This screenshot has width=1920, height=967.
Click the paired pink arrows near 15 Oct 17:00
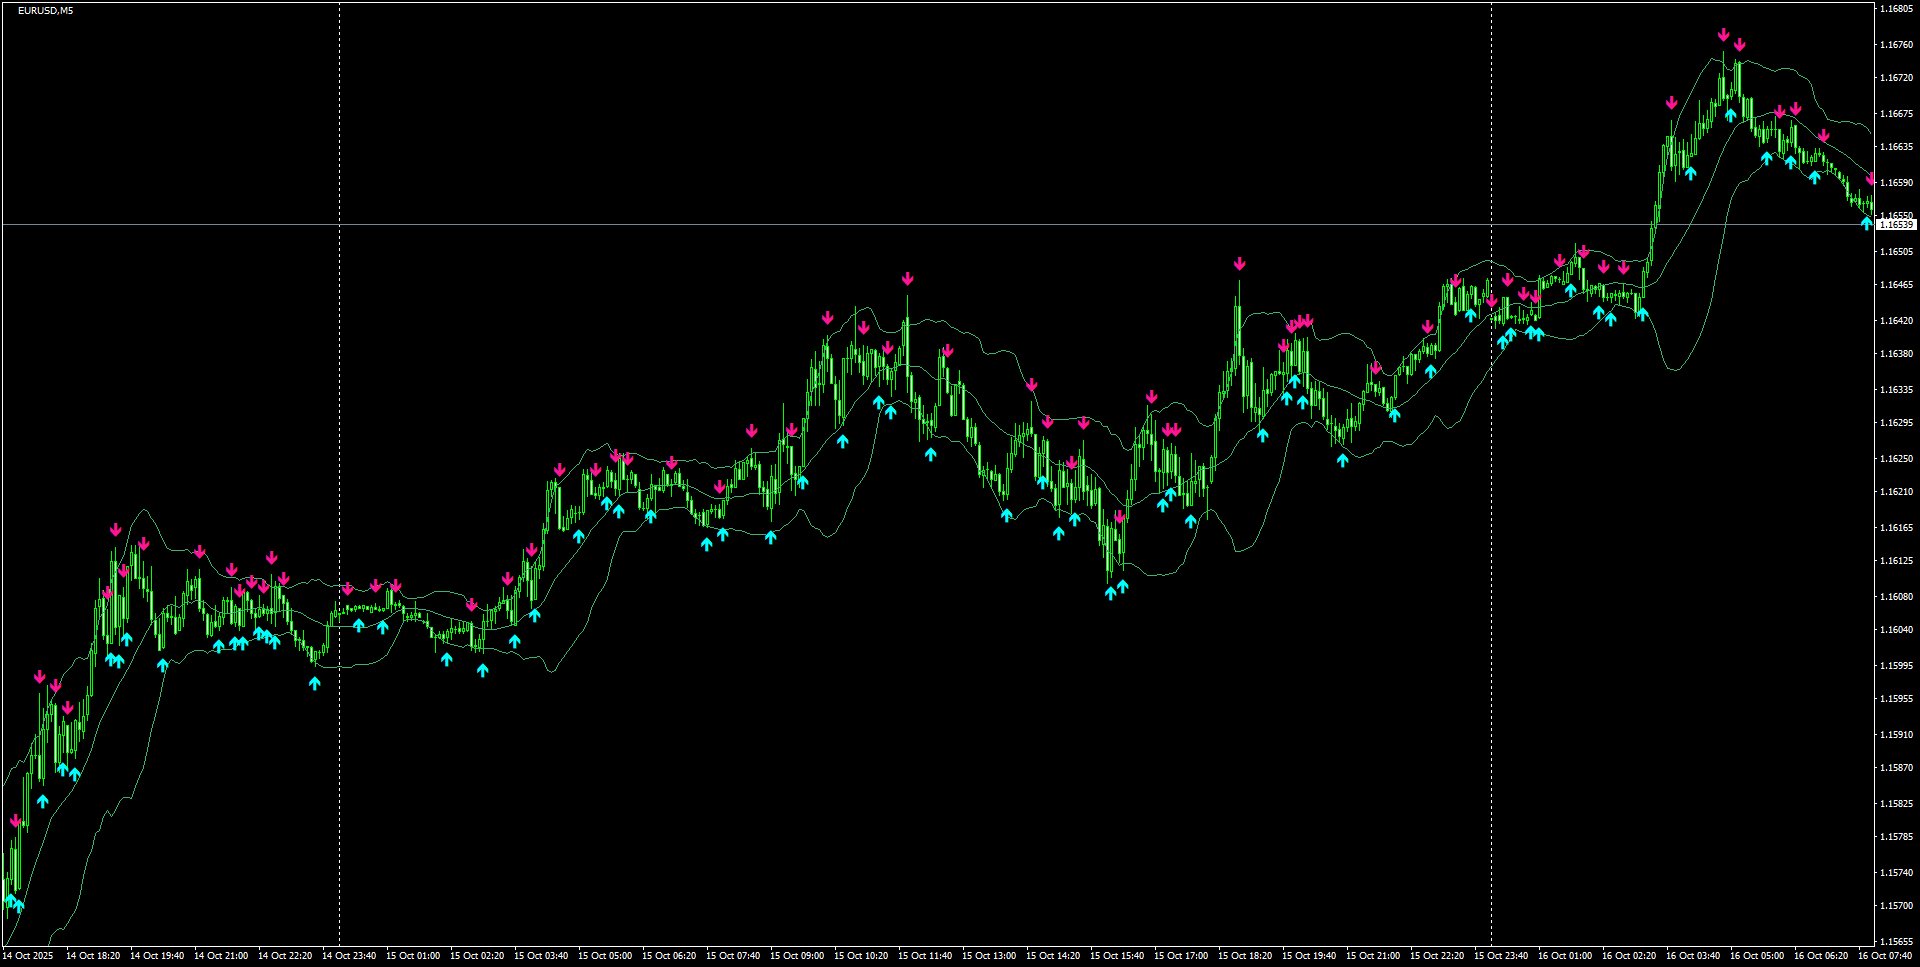pos(1170,428)
